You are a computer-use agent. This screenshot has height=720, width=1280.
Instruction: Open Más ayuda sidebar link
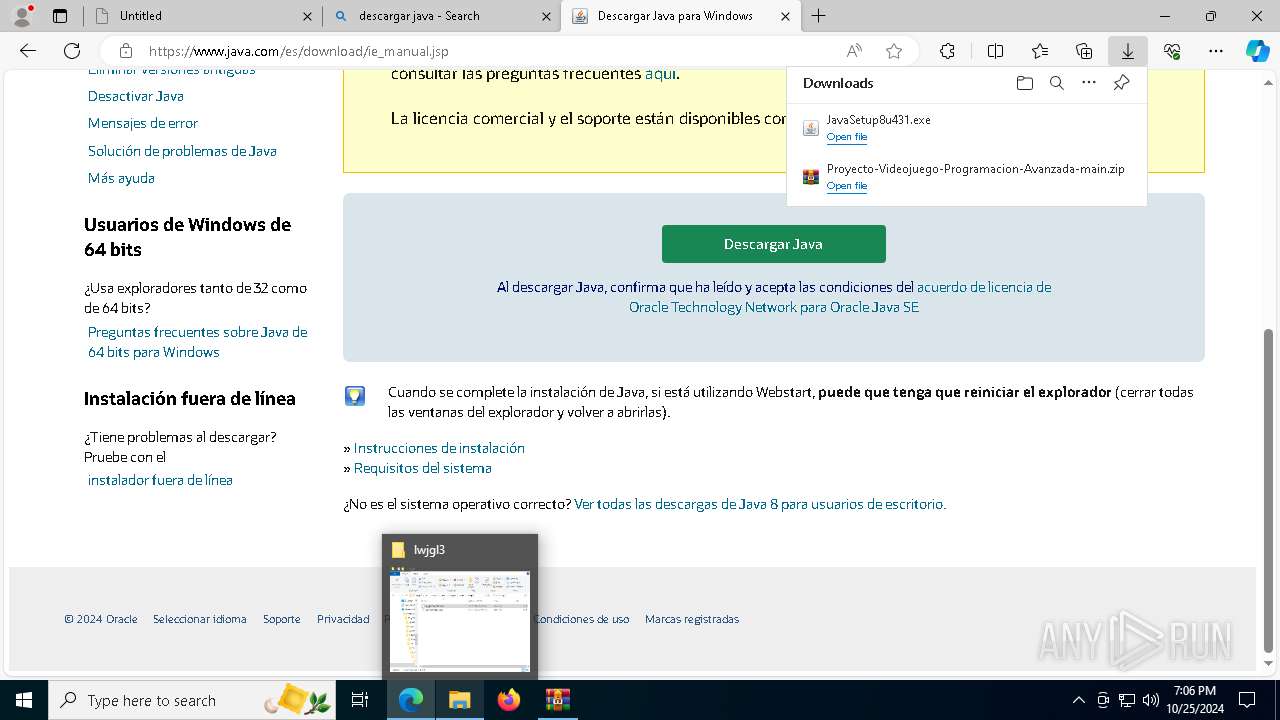click(121, 178)
